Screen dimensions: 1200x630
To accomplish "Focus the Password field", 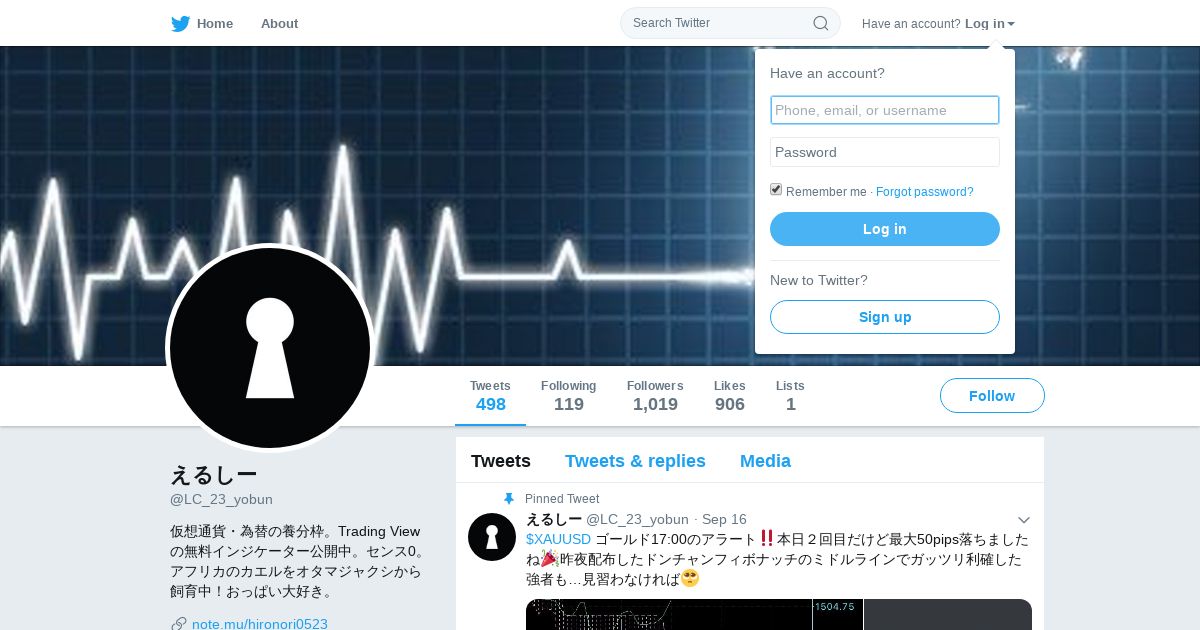I will tap(885, 152).
